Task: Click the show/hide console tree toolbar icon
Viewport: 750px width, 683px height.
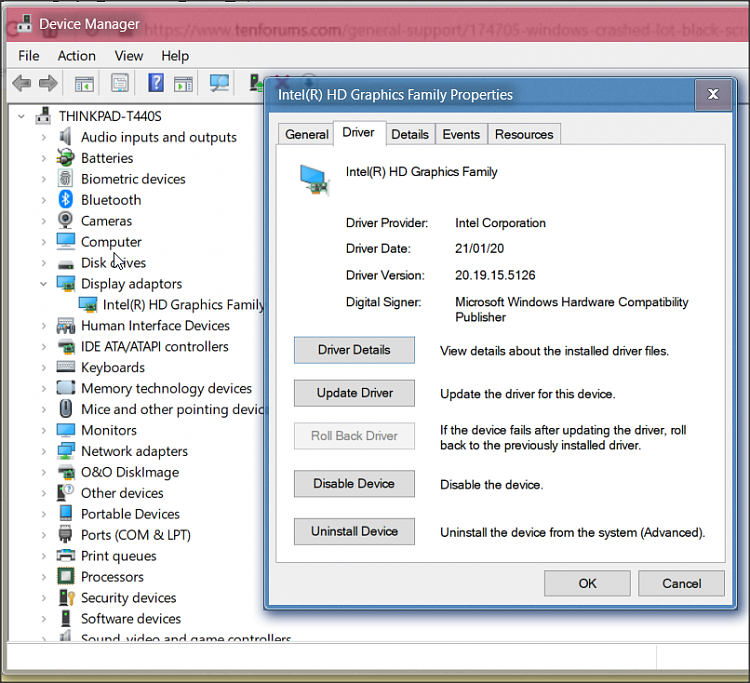Action: coord(85,84)
